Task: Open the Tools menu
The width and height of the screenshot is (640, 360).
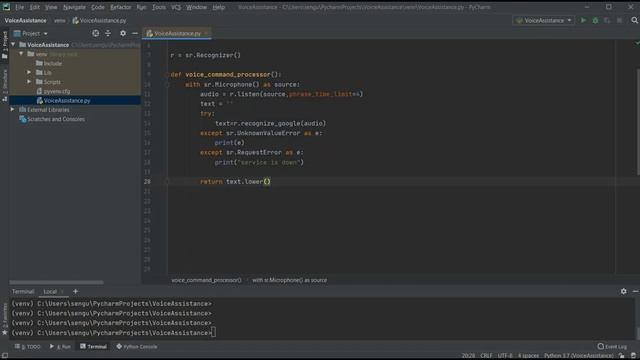Action: [x=159, y=7]
